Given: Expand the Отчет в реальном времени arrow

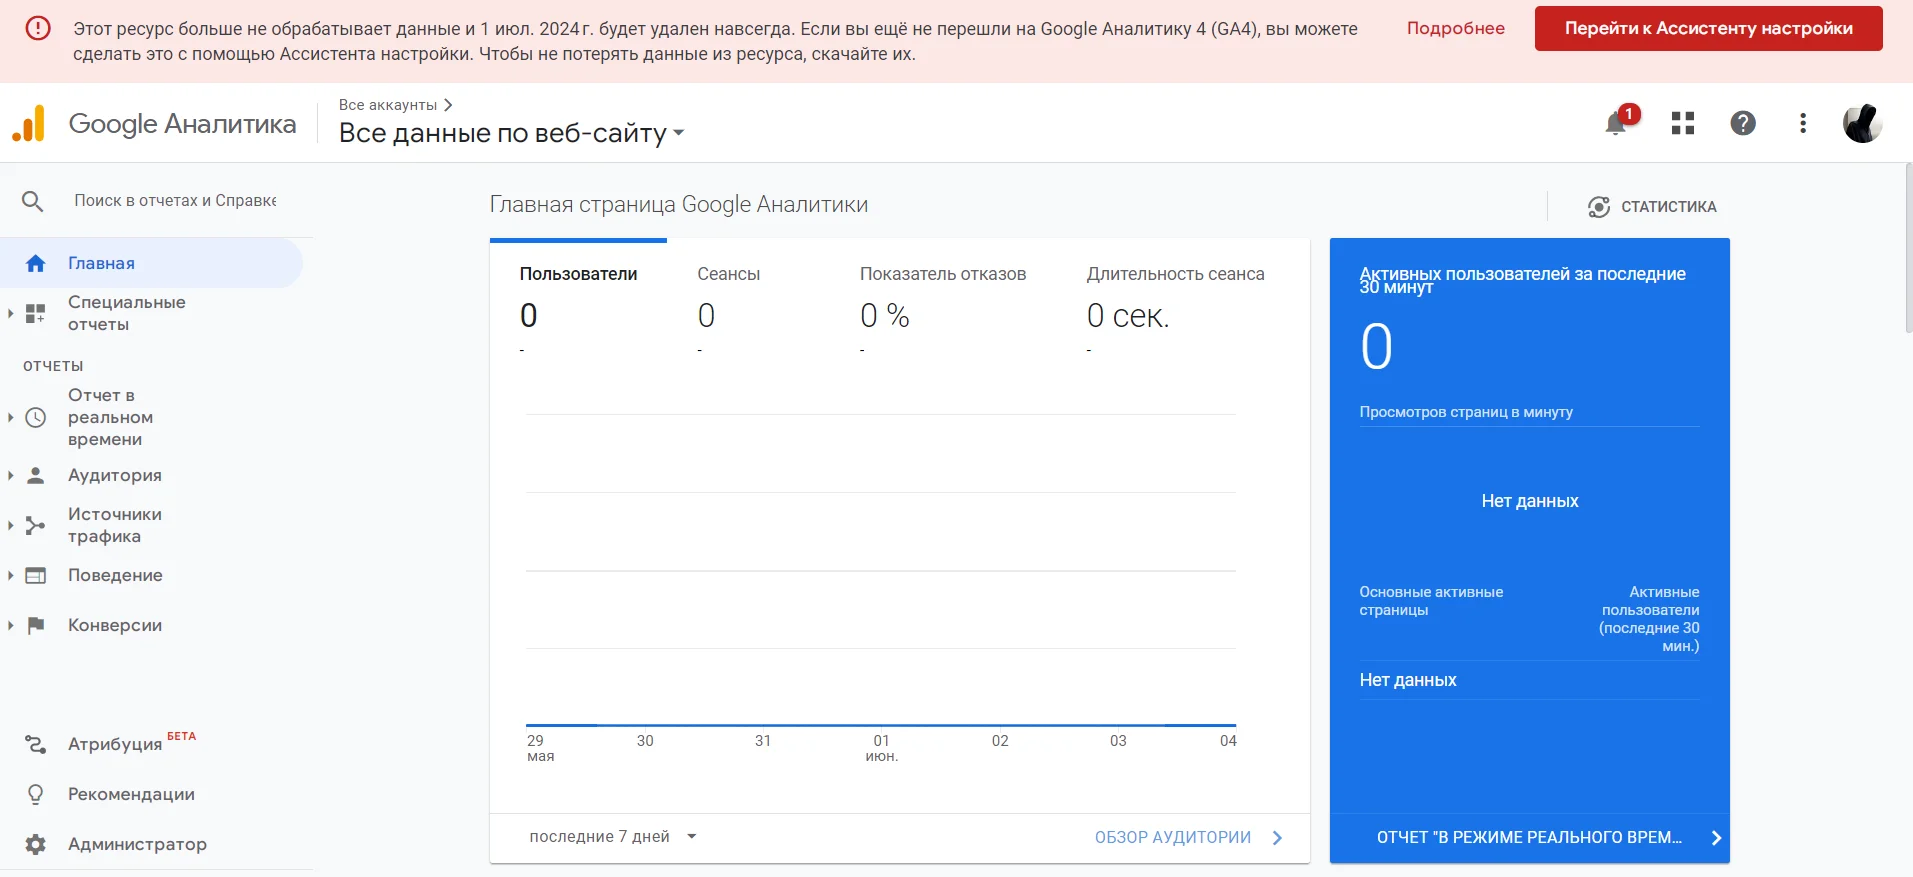Looking at the screenshot, I should click(x=10, y=417).
